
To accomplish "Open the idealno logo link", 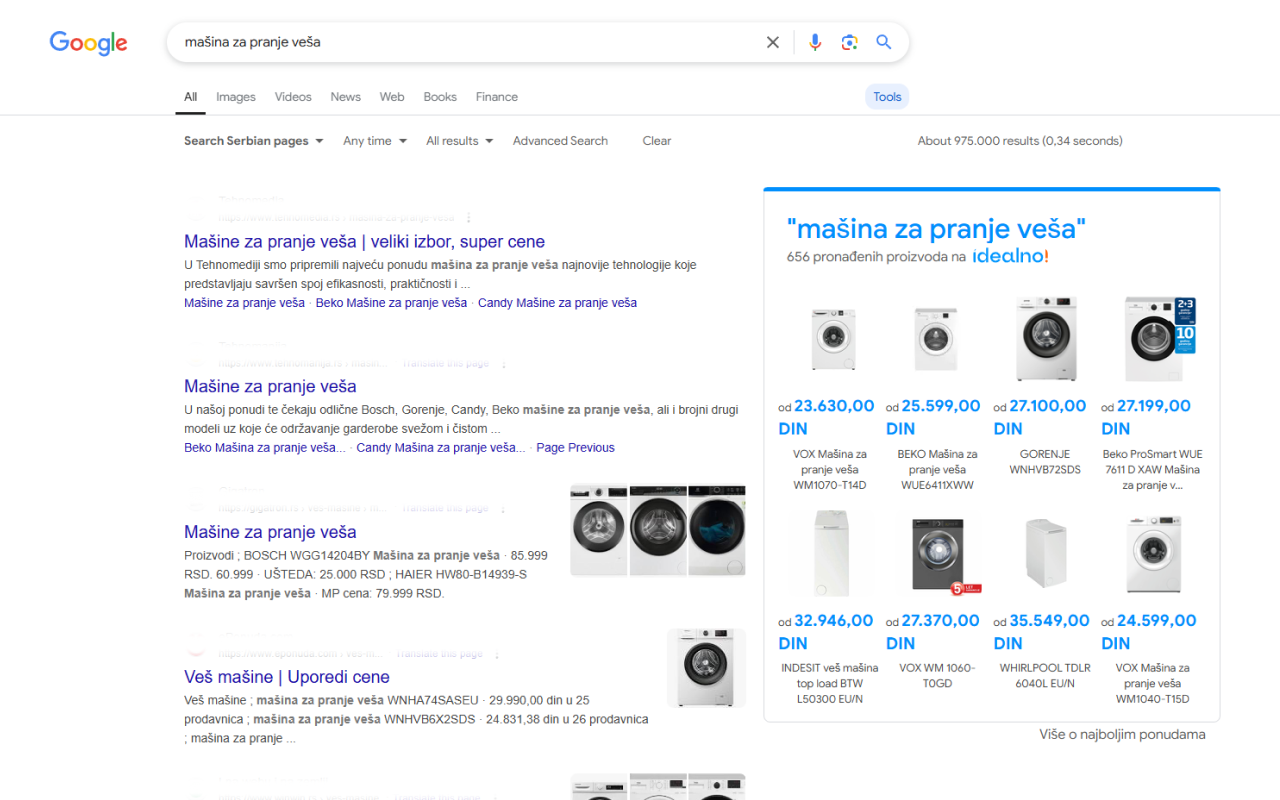I will coord(1010,257).
